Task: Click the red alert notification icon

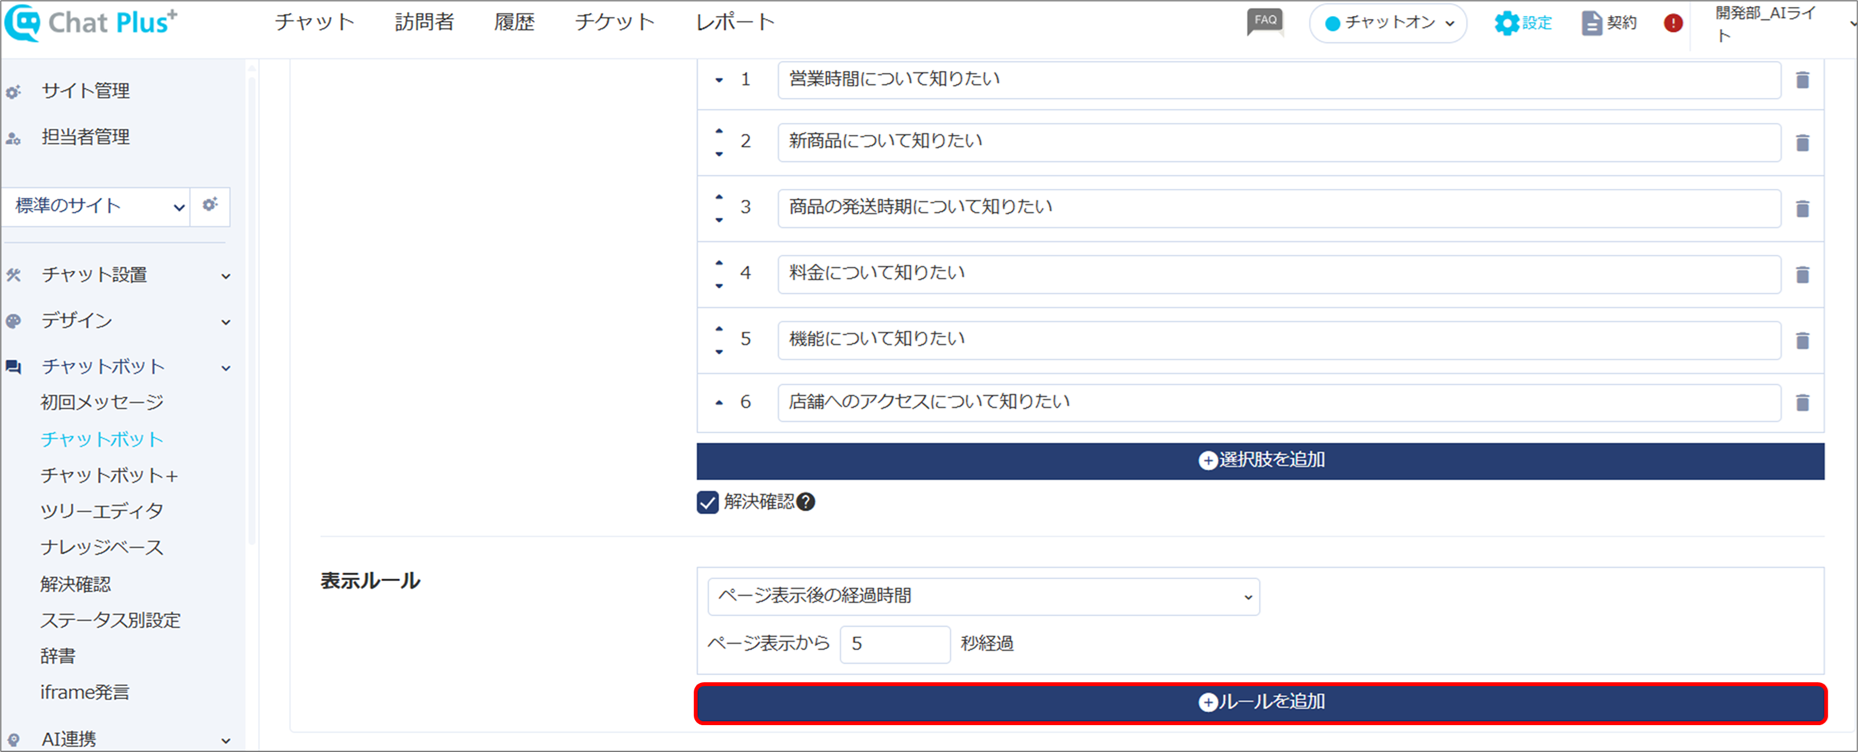Action: click(x=1673, y=23)
